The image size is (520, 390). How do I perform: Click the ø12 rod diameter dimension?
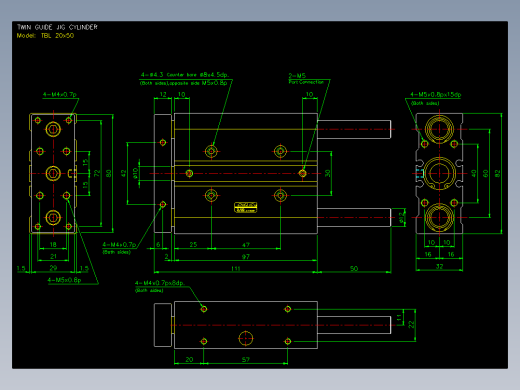[401, 218]
